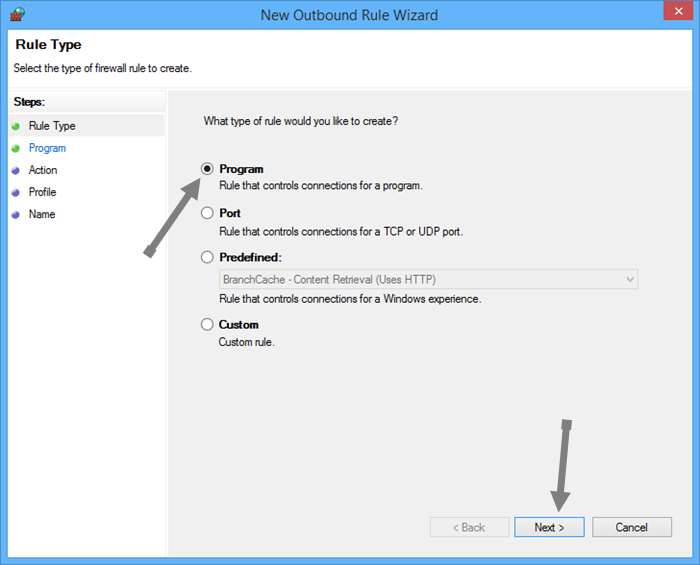Viewport: 700px width, 565px height.
Task: Go to the Rule Type step
Action: (52, 126)
